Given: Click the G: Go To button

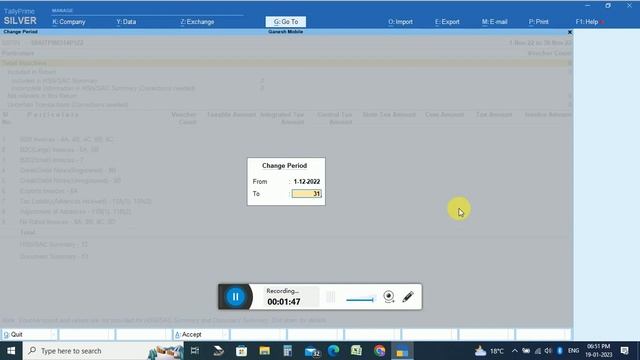Looking at the screenshot, I should (286, 22).
